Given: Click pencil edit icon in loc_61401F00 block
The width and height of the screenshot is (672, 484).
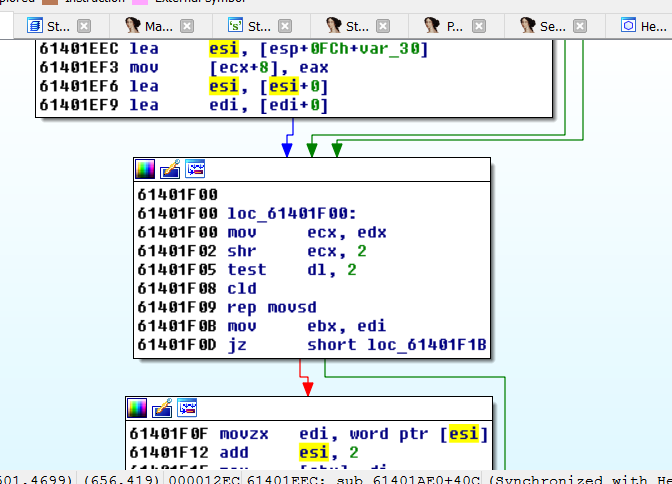Looking at the screenshot, I should tap(171, 169).
